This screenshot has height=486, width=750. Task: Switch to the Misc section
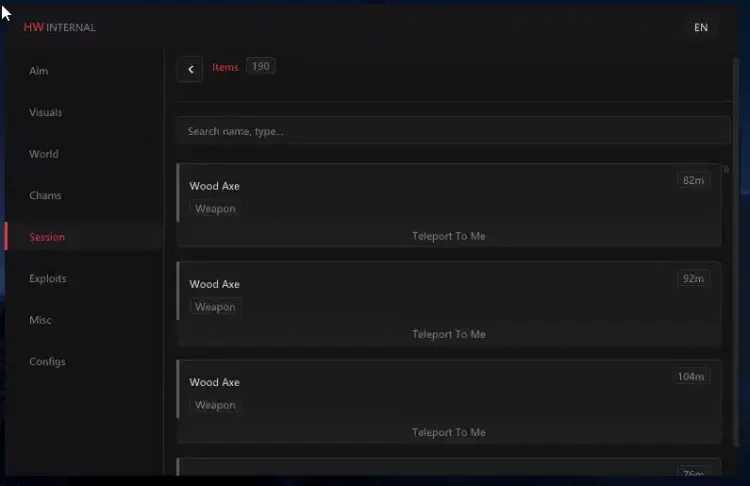tap(40, 320)
